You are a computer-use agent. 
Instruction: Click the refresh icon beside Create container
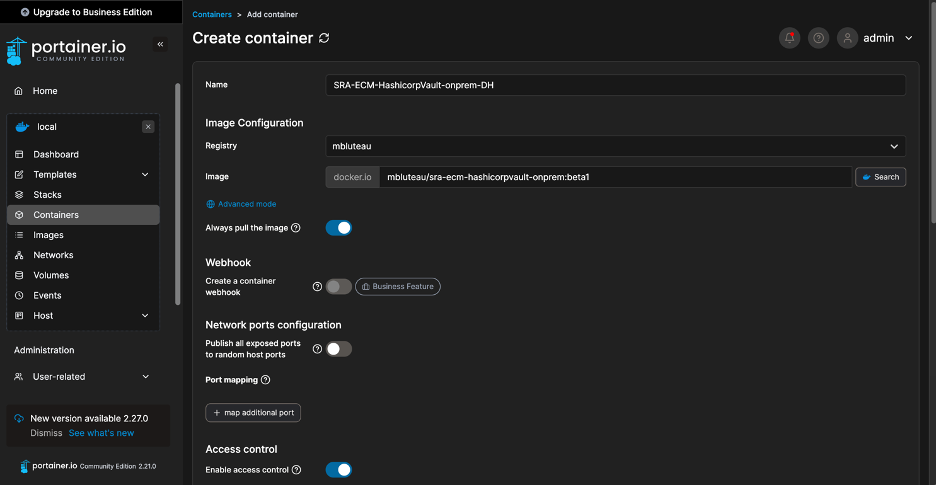[x=324, y=38]
